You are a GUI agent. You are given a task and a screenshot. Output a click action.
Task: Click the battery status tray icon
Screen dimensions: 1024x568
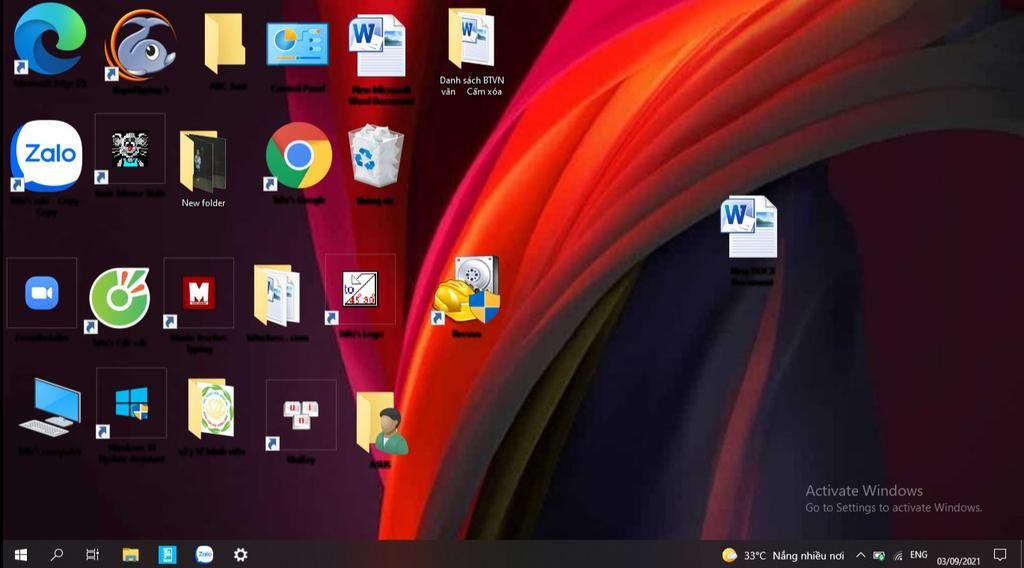coord(879,556)
